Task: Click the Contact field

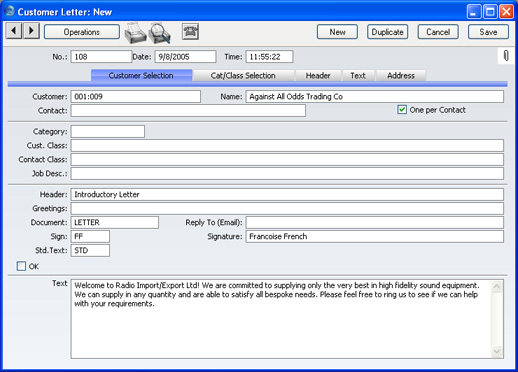Action: [x=188, y=111]
